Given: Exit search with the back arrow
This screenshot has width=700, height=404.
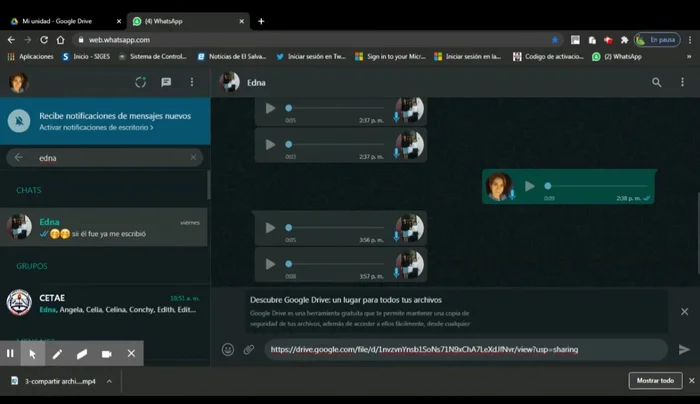Looking at the screenshot, I should coord(18,158).
